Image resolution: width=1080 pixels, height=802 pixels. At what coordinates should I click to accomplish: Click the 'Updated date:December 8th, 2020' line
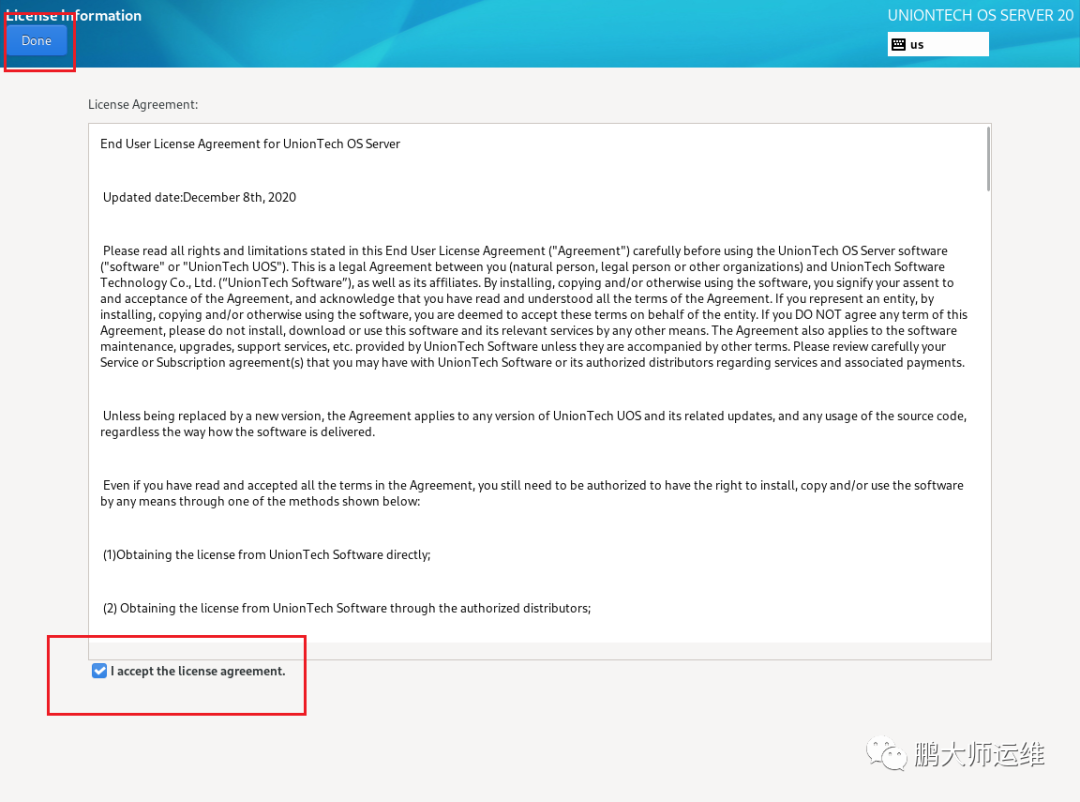point(199,197)
